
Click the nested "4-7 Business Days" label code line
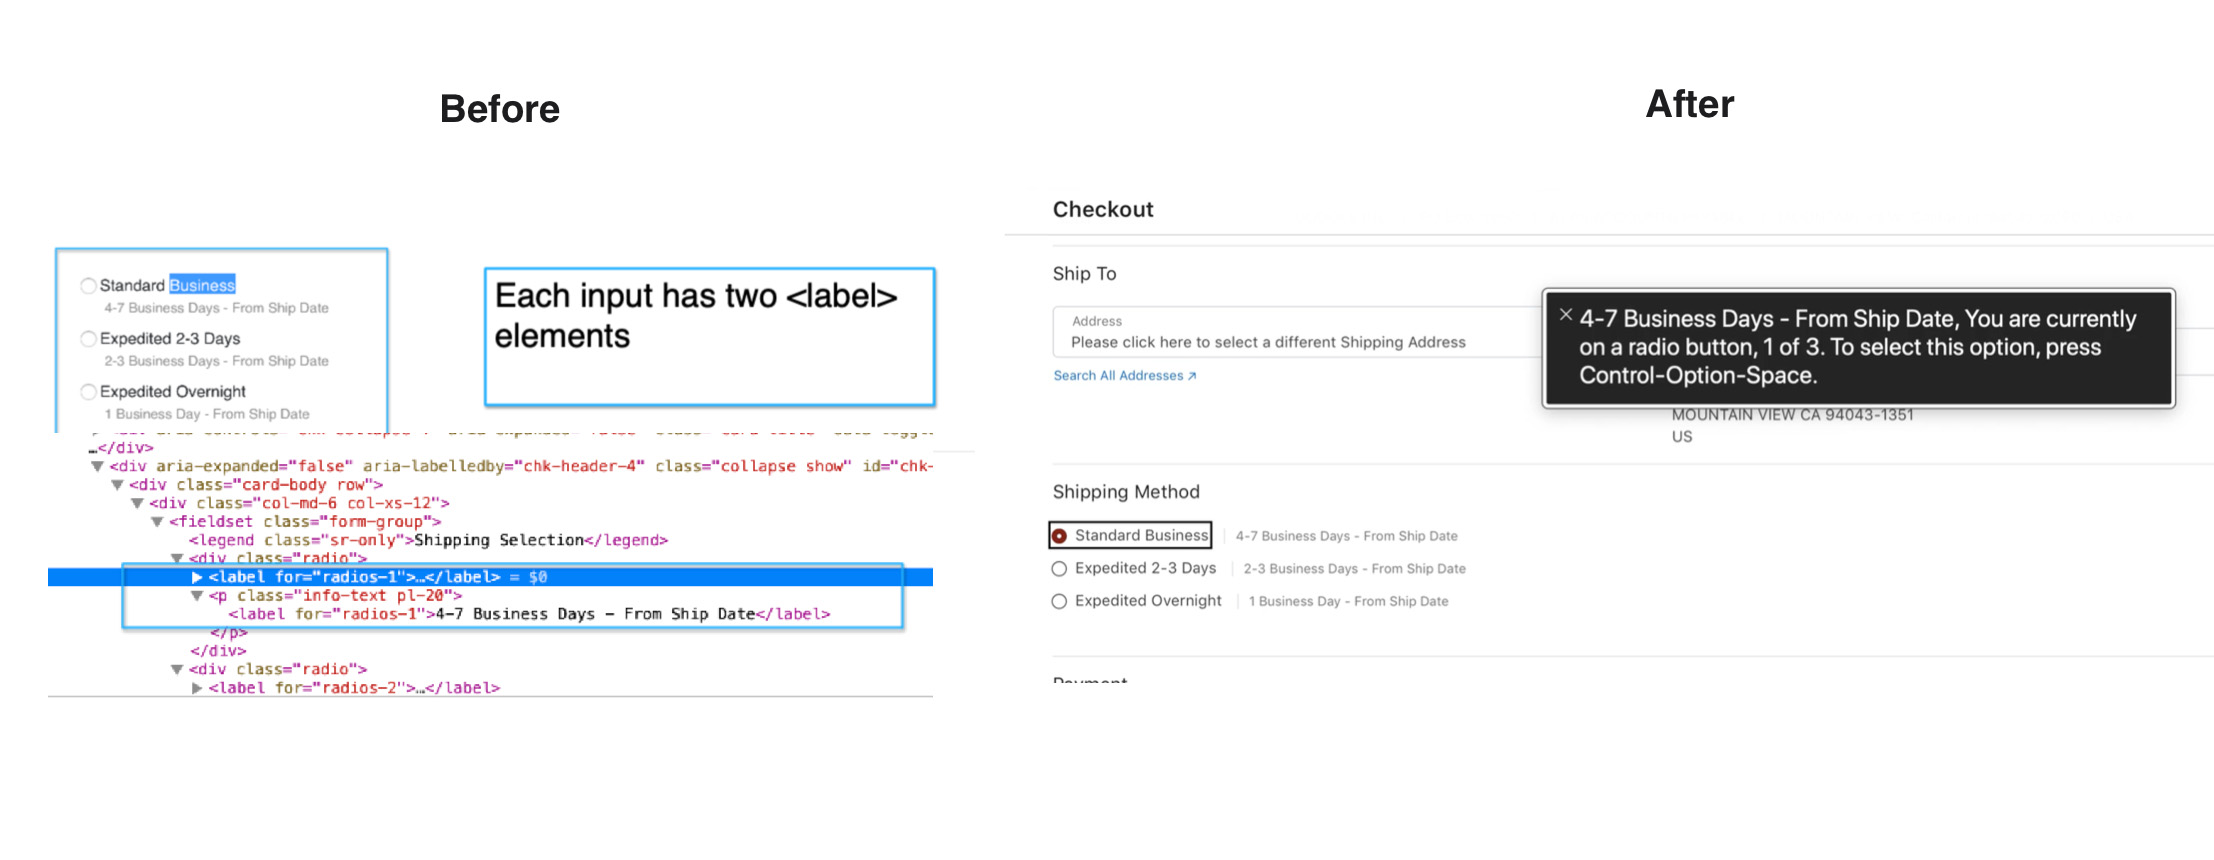529,614
